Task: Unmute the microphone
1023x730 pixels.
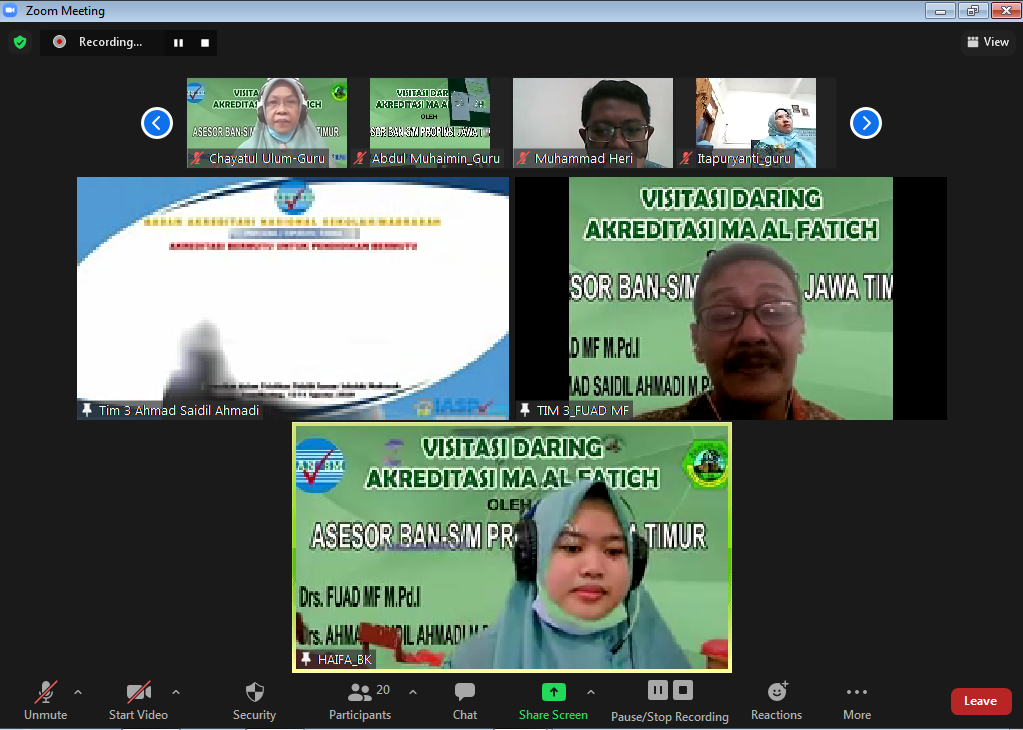Action: pyautogui.click(x=45, y=699)
